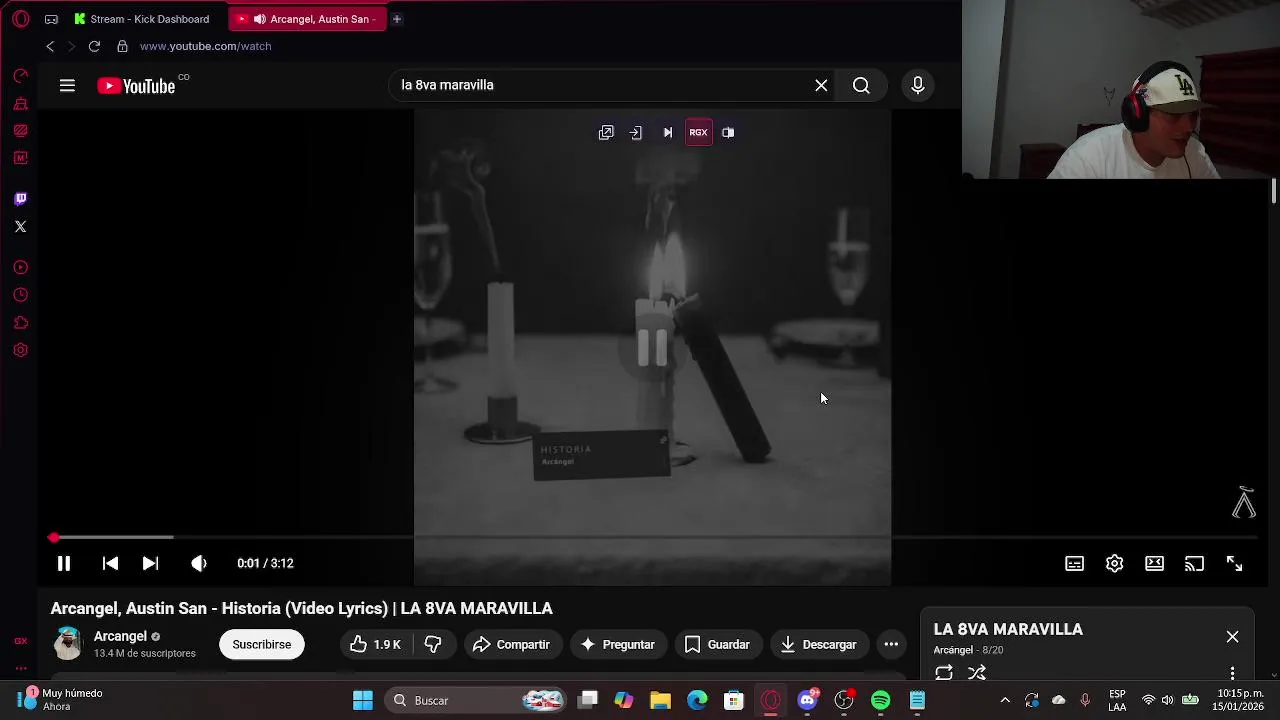Open Extensions cube icon in the sidebar

tap(20, 323)
